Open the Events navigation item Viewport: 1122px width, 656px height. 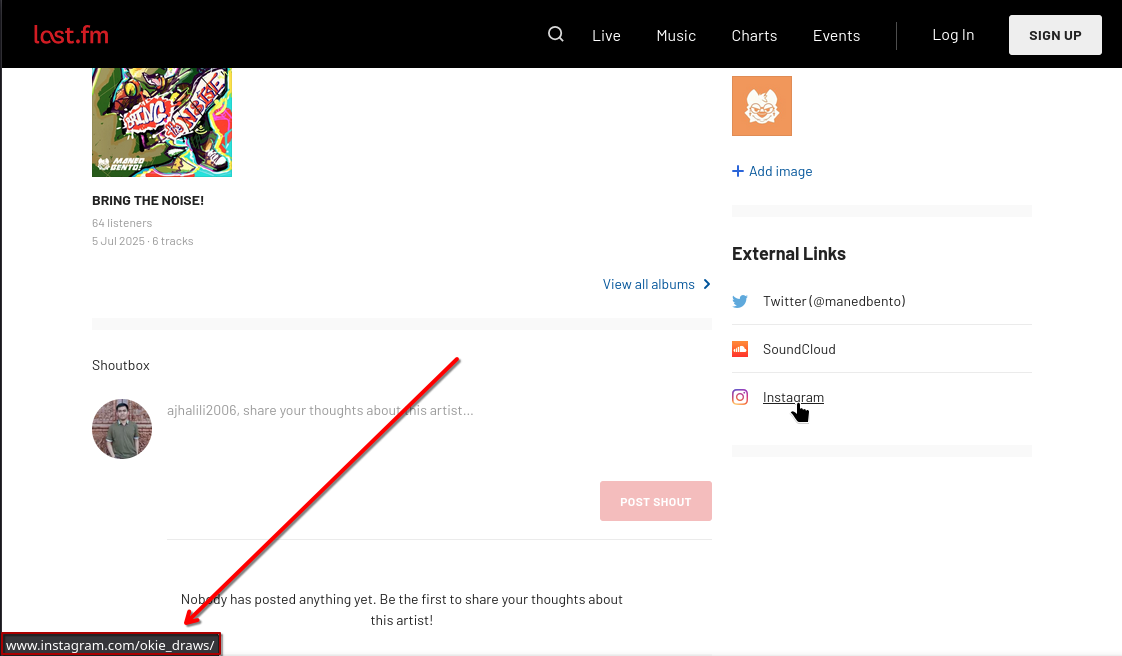[836, 36]
